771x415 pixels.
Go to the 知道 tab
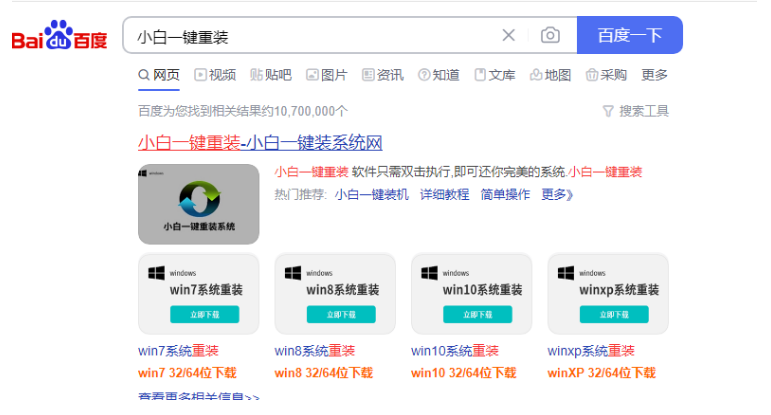click(439, 75)
